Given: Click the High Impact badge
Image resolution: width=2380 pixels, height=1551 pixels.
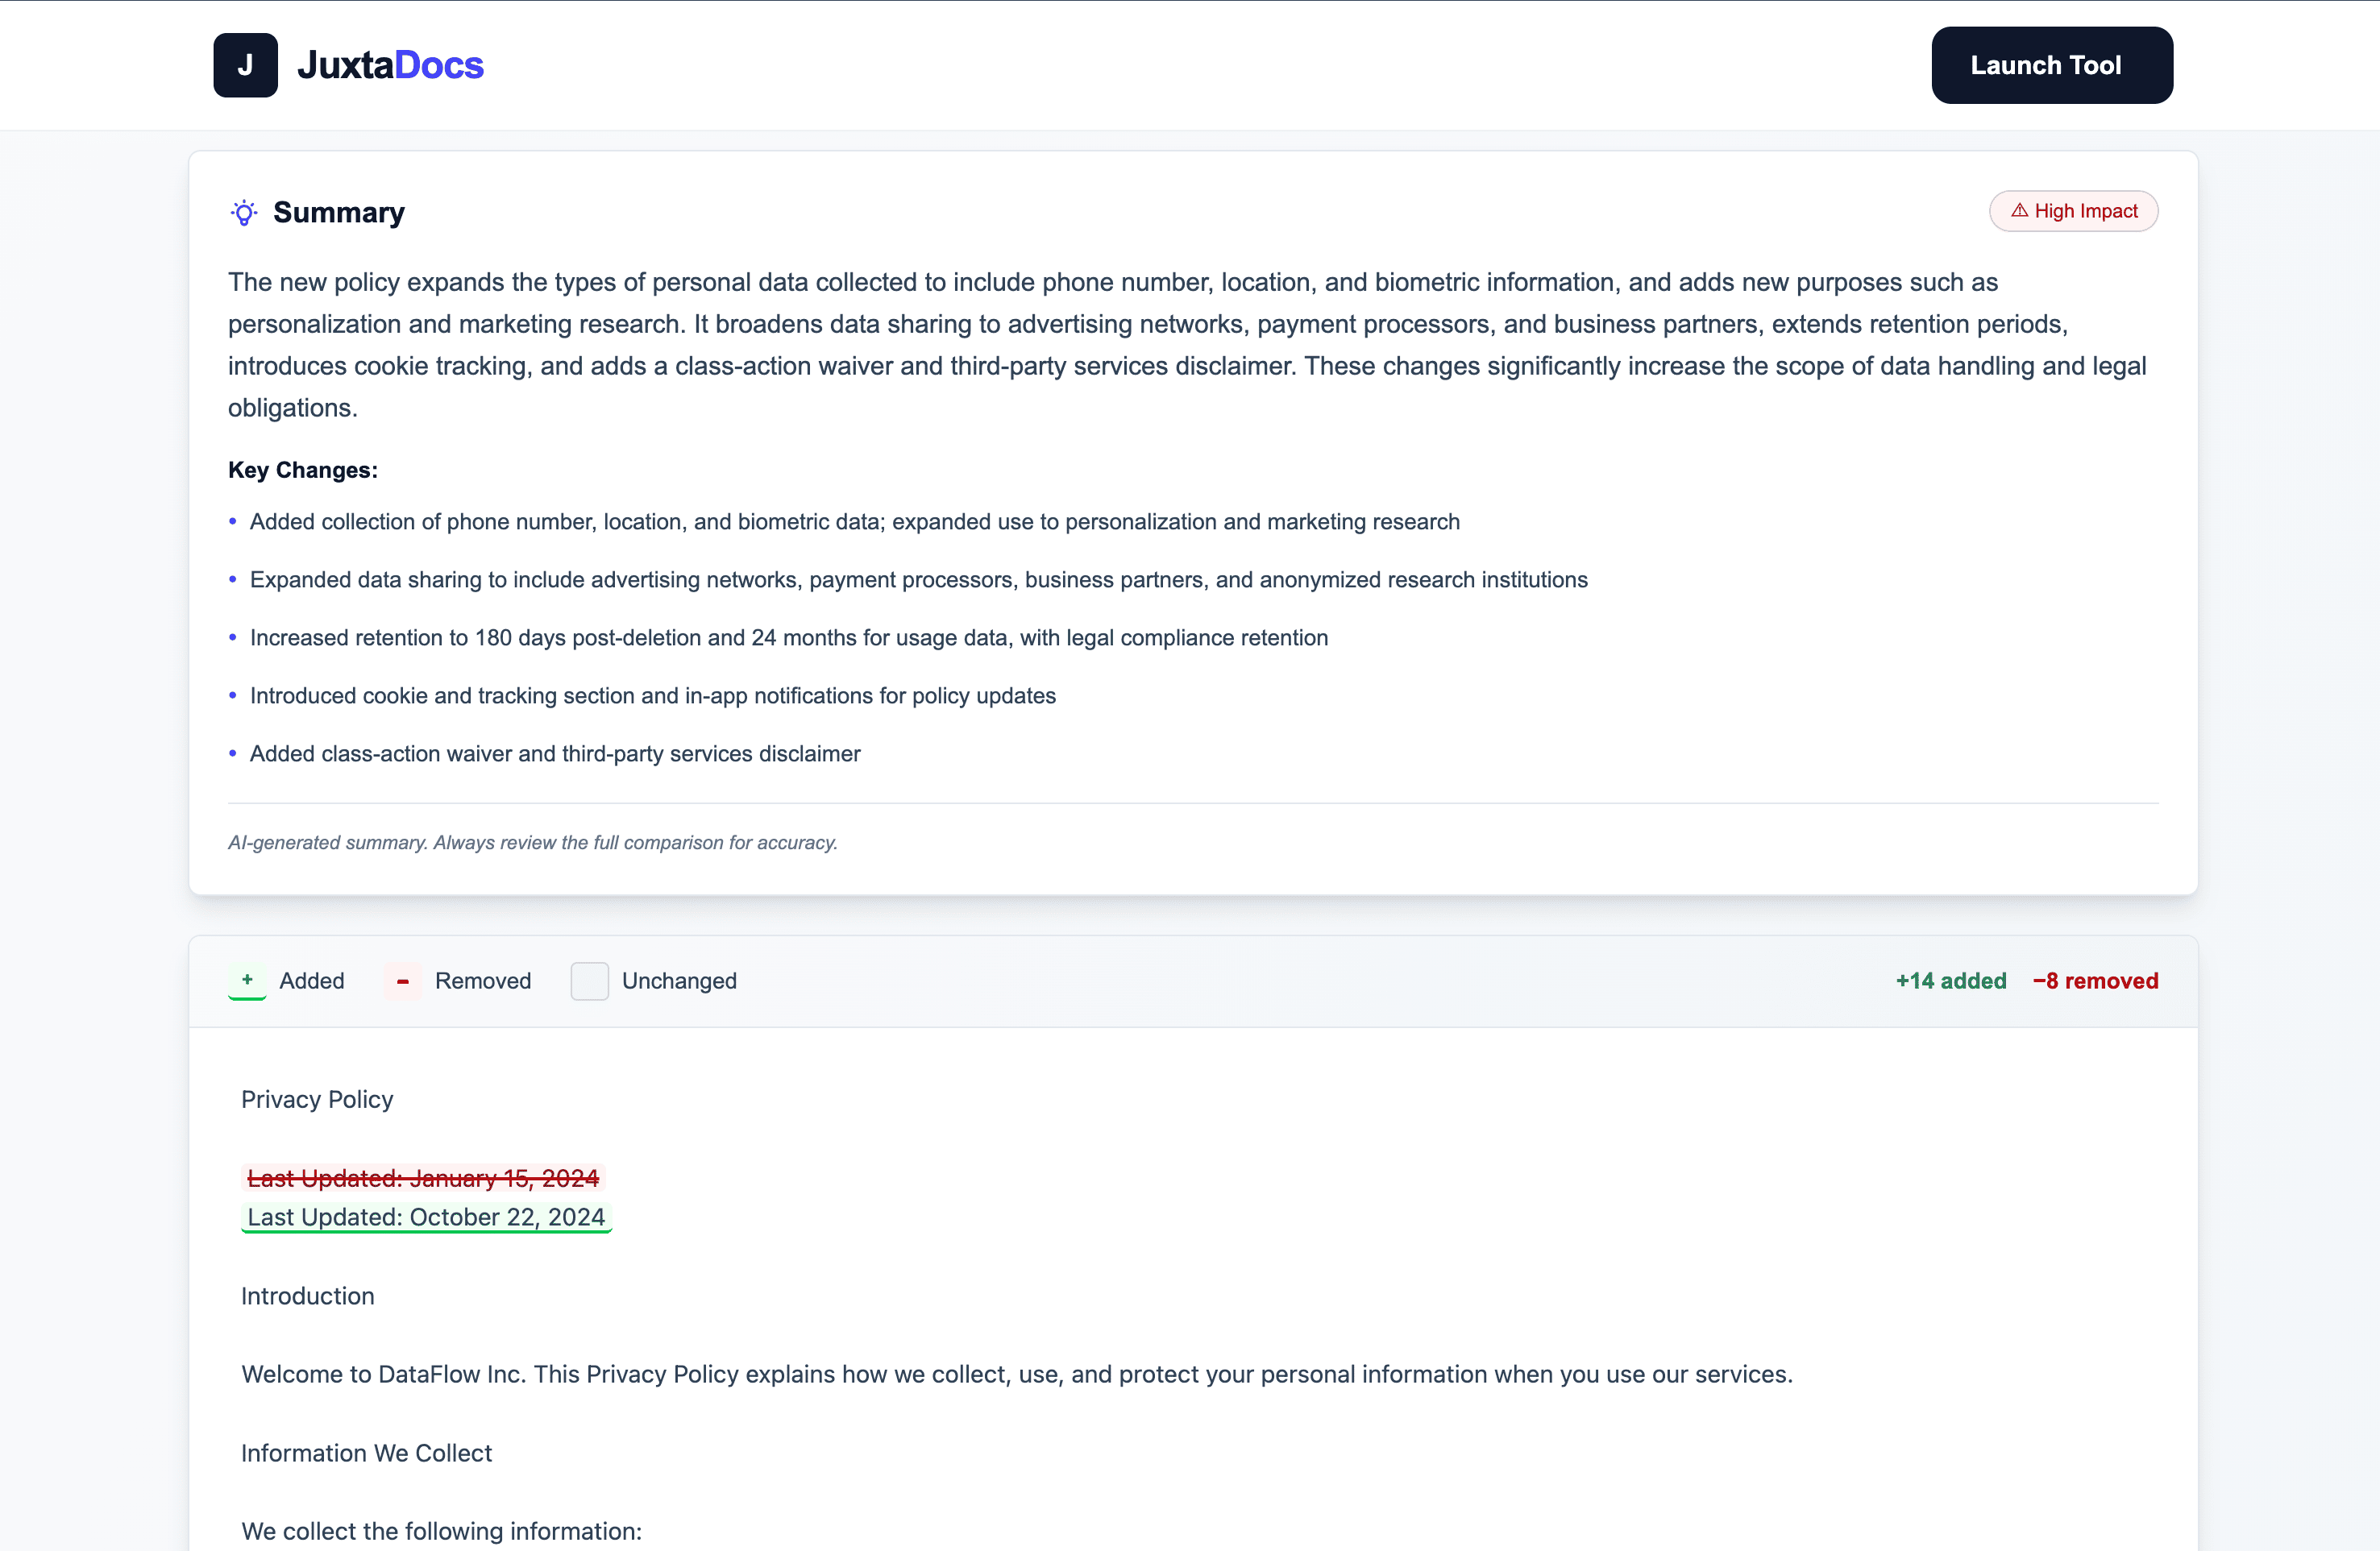Looking at the screenshot, I should point(2073,211).
